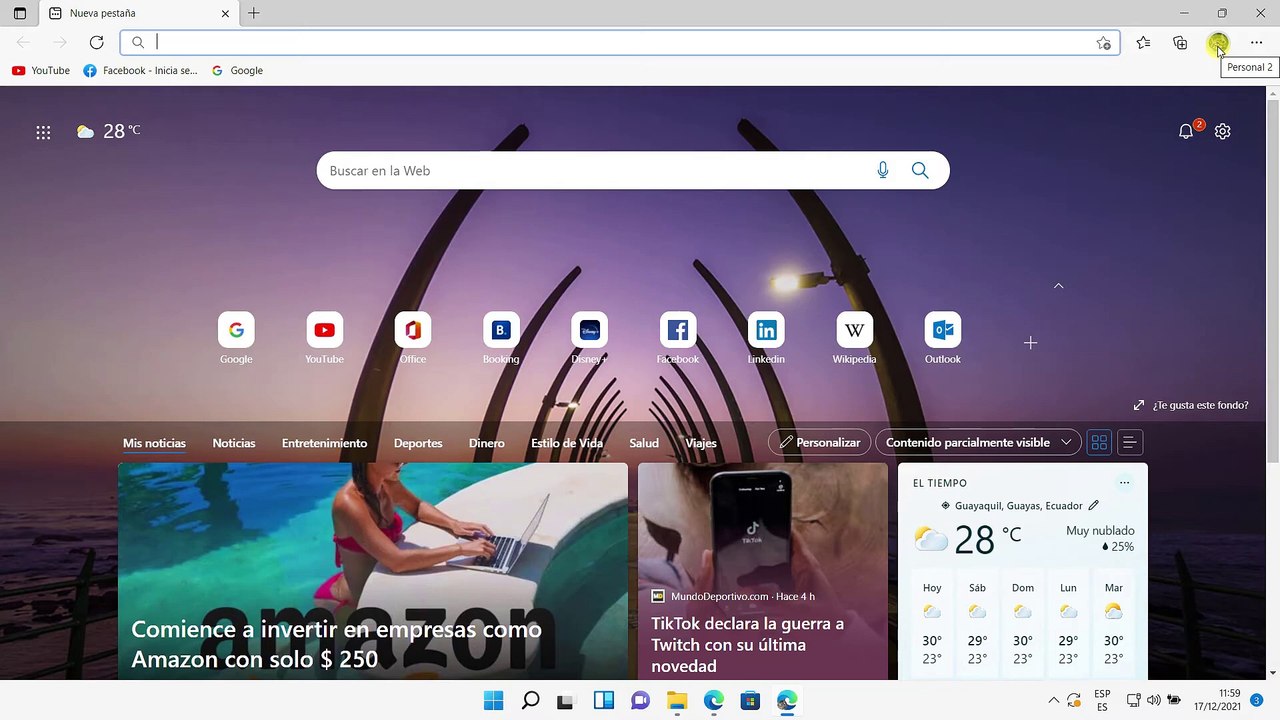Switch feed to list view
1280x720 pixels.
(x=1129, y=442)
